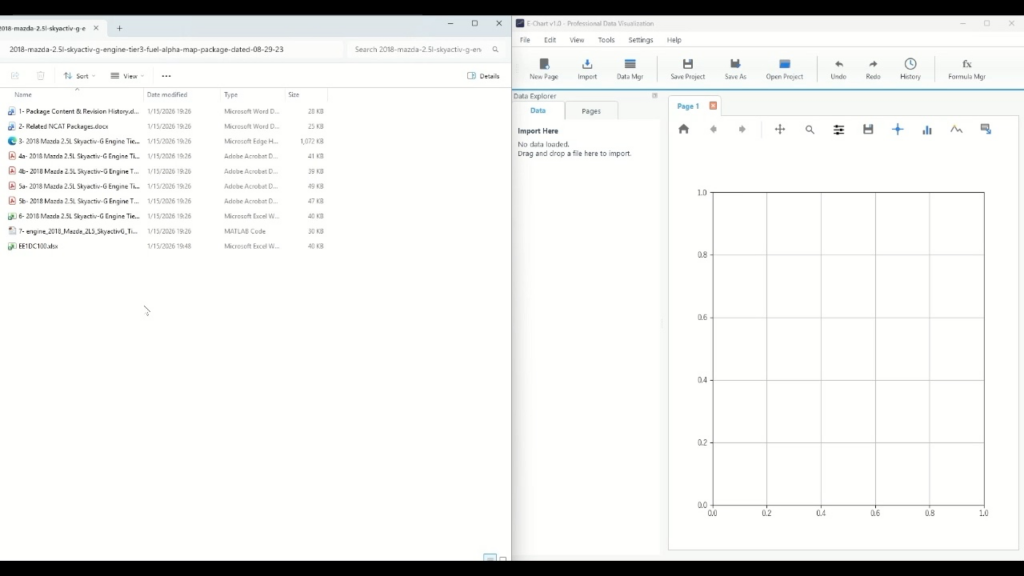Screen dimensions: 1024x576
Task: Open the Sort dropdown in File Explorer
Action: [79, 76]
